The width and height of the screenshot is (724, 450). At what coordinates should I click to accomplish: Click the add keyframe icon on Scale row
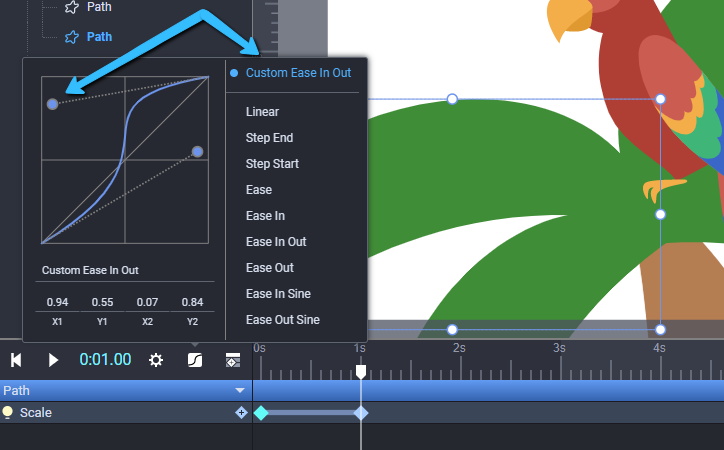coord(241,413)
